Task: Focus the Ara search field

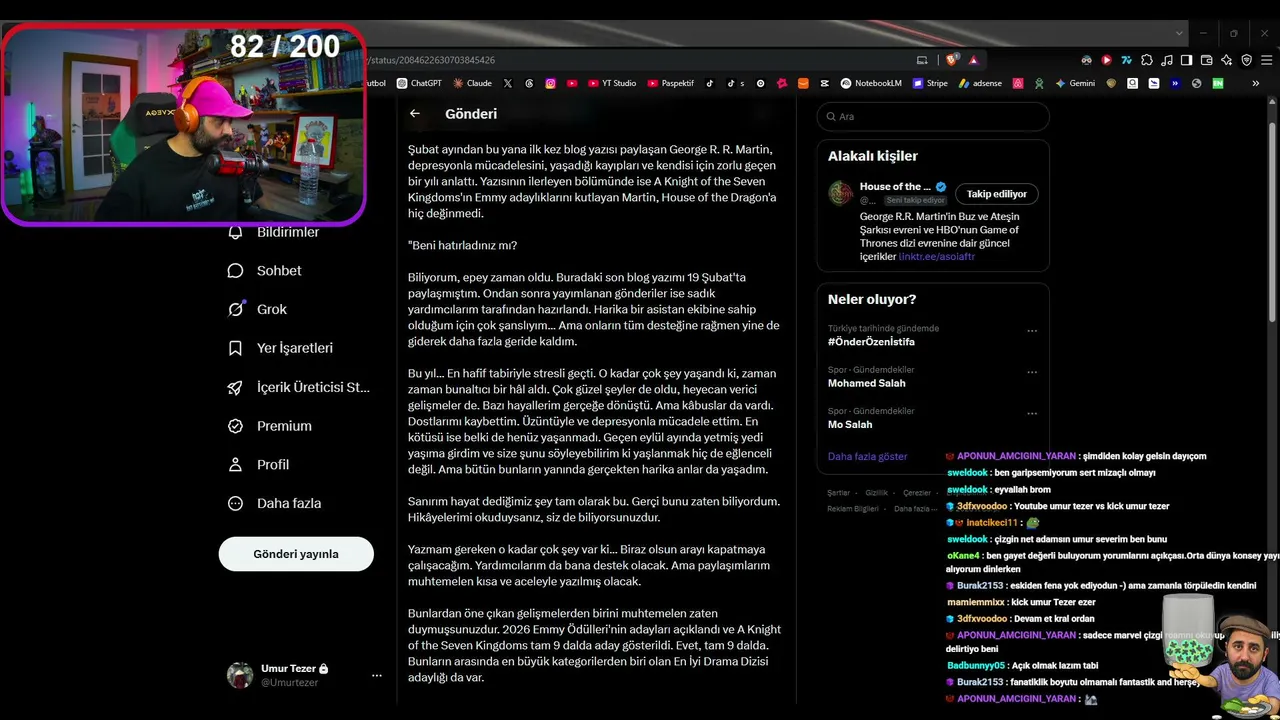Action: (933, 117)
